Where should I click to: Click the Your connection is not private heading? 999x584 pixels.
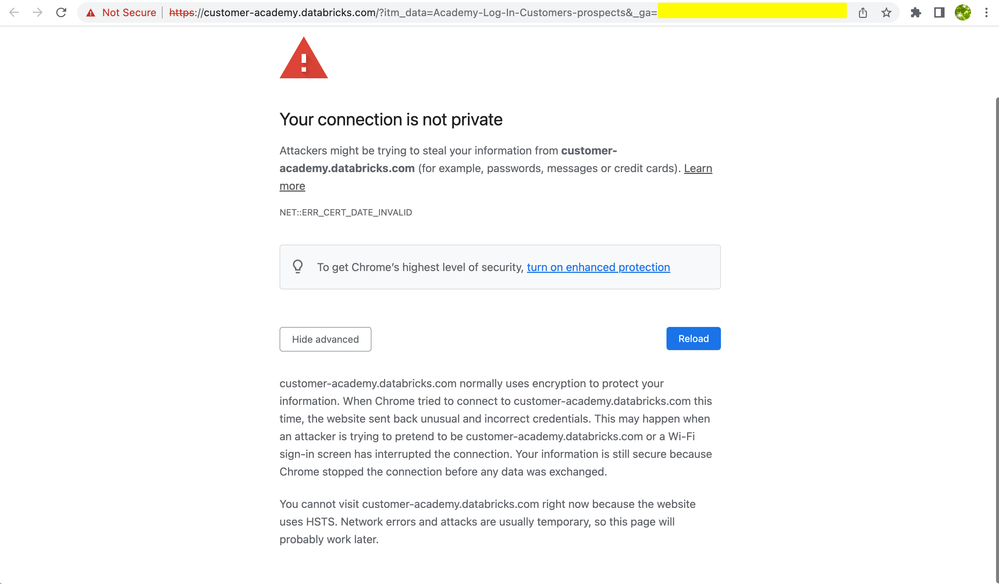tap(391, 120)
